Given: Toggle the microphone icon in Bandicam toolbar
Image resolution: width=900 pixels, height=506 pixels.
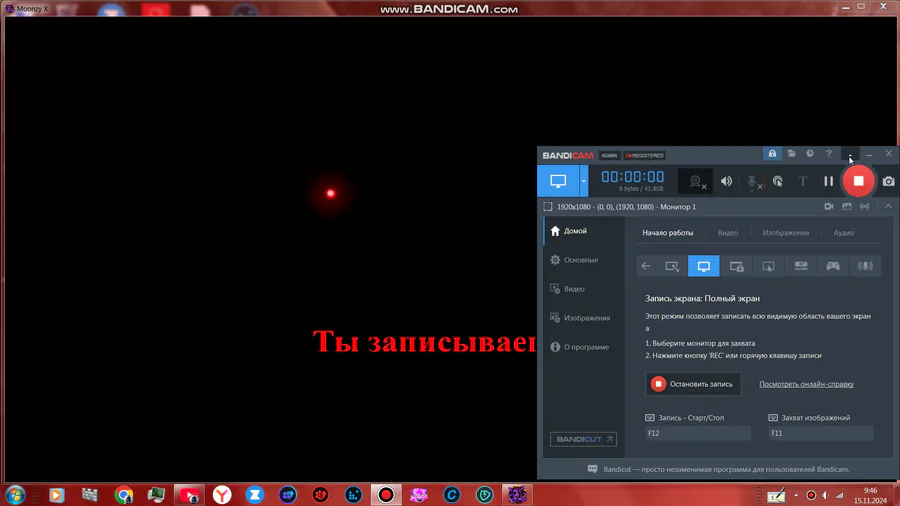Looking at the screenshot, I should coord(752,181).
